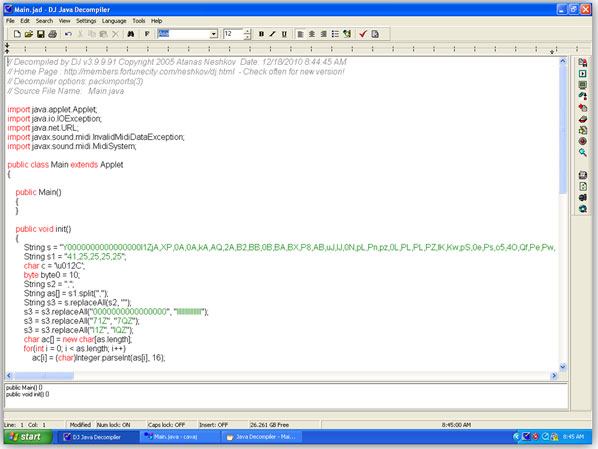Open the Language menu
This screenshot has width=598, height=449.
114,21
